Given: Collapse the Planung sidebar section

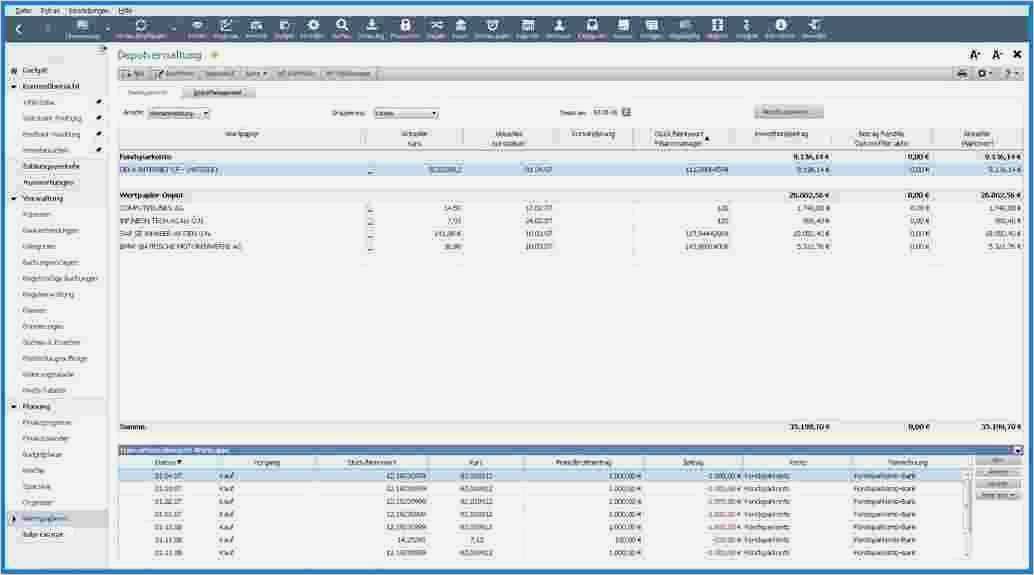Looking at the screenshot, I should tap(13, 407).
